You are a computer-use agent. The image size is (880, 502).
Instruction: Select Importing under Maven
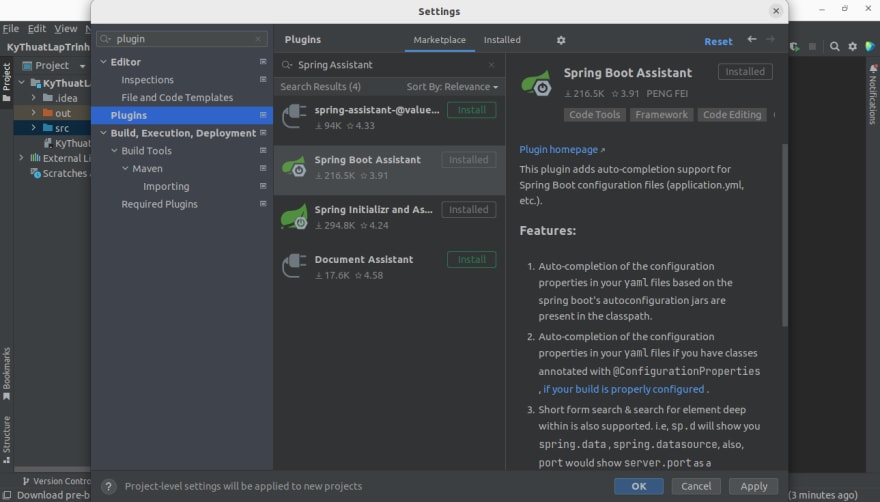(x=166, y=186)
